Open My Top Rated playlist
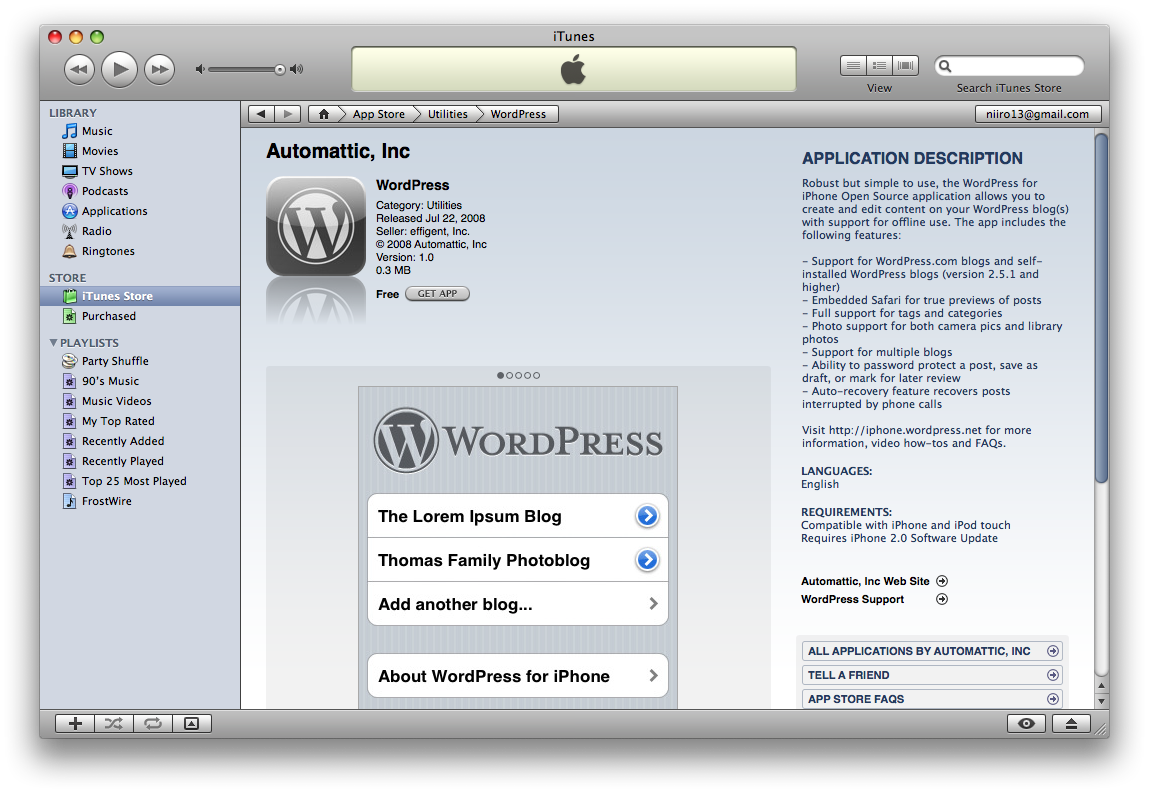Viewport: 1149px width, 793px height. coord(140,421)
